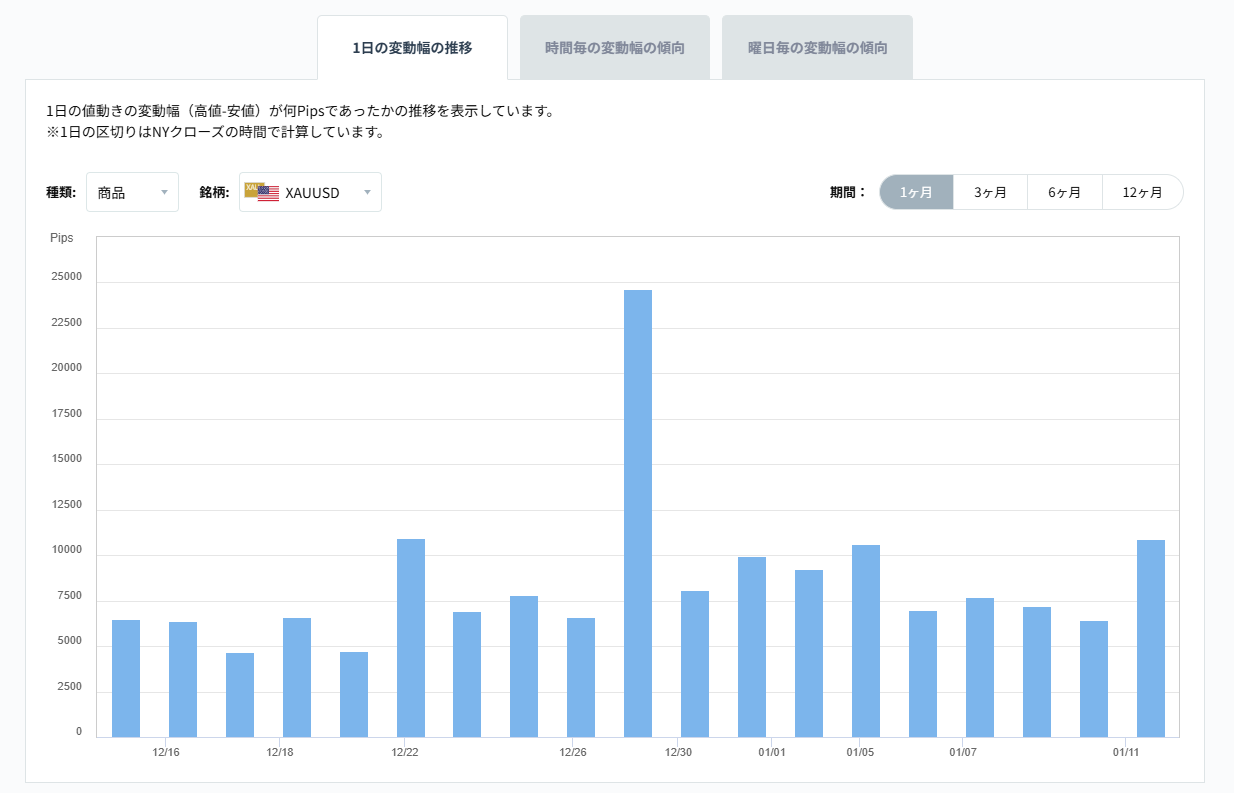Viewport: 1234px width, 793px height.
Task: Select the 3ヶ月 period option
Action: (990, 192)
